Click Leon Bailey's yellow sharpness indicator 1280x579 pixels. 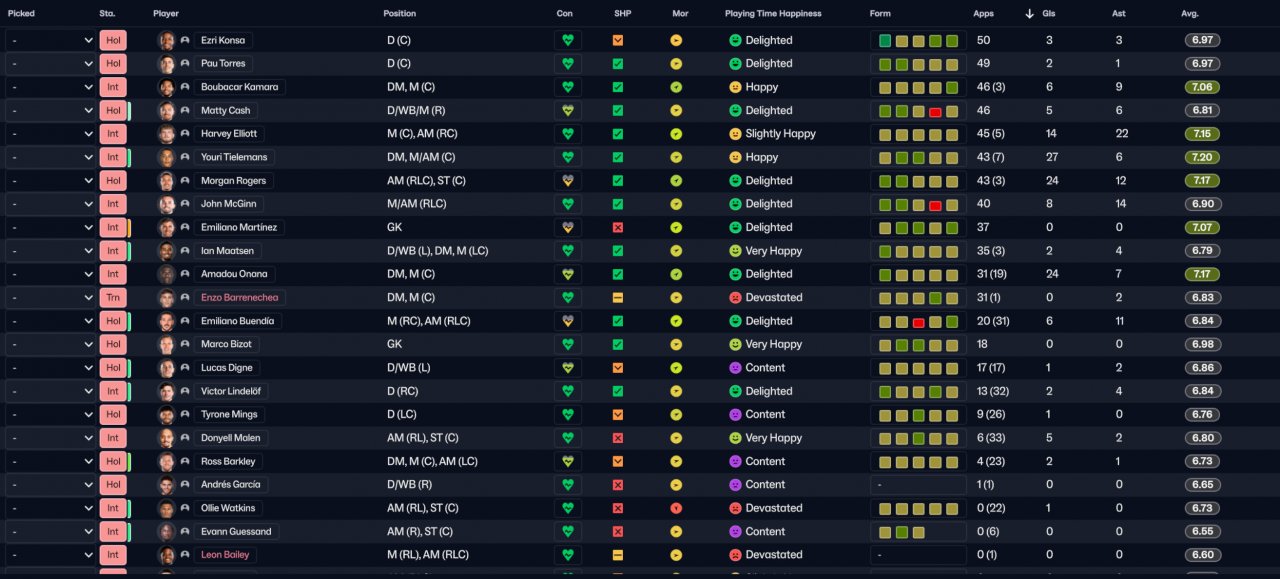618,555
